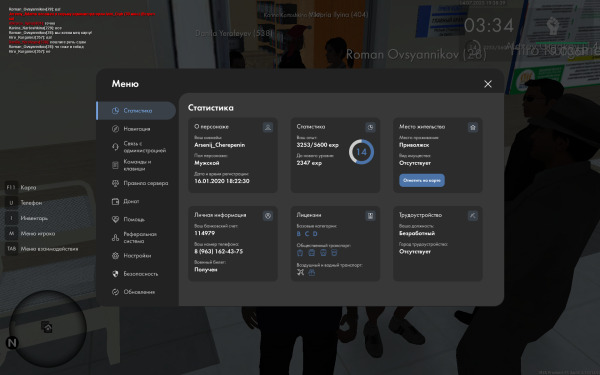Open the Реферальная система icon
Viewport: 600px width, 375px height.
click(x=115, y=238)
